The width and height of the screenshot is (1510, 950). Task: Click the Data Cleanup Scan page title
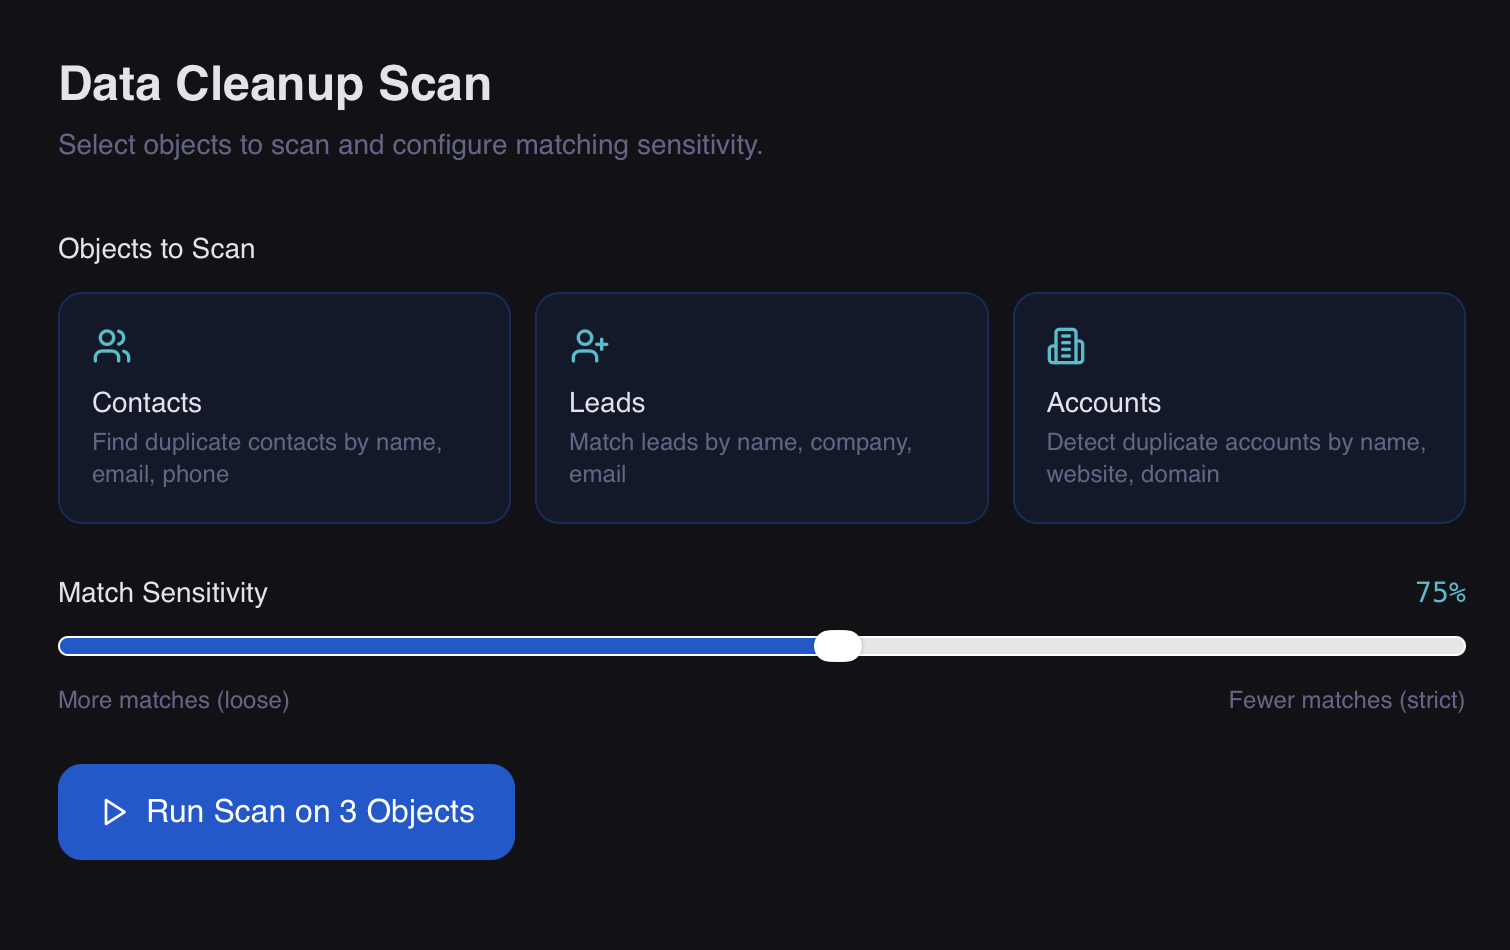[275, 84]
